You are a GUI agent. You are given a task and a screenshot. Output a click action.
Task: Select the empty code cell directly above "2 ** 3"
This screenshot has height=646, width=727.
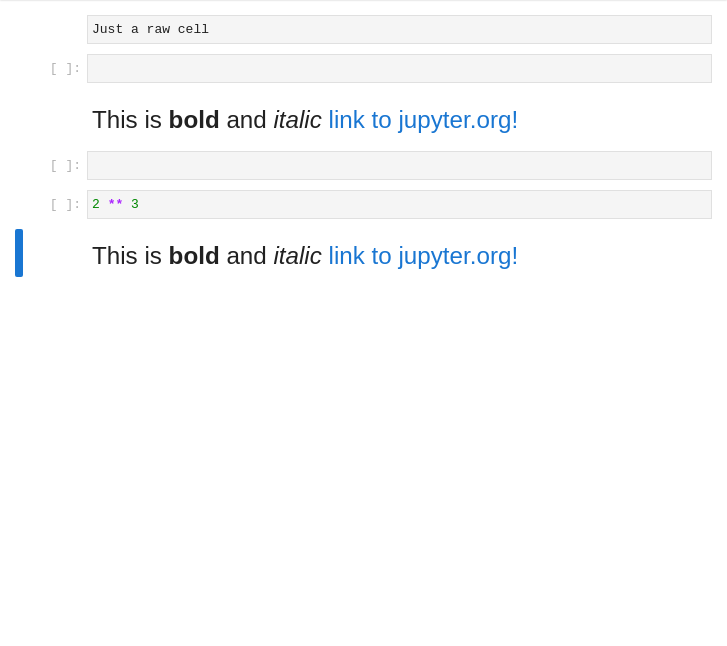pos(399,166)
